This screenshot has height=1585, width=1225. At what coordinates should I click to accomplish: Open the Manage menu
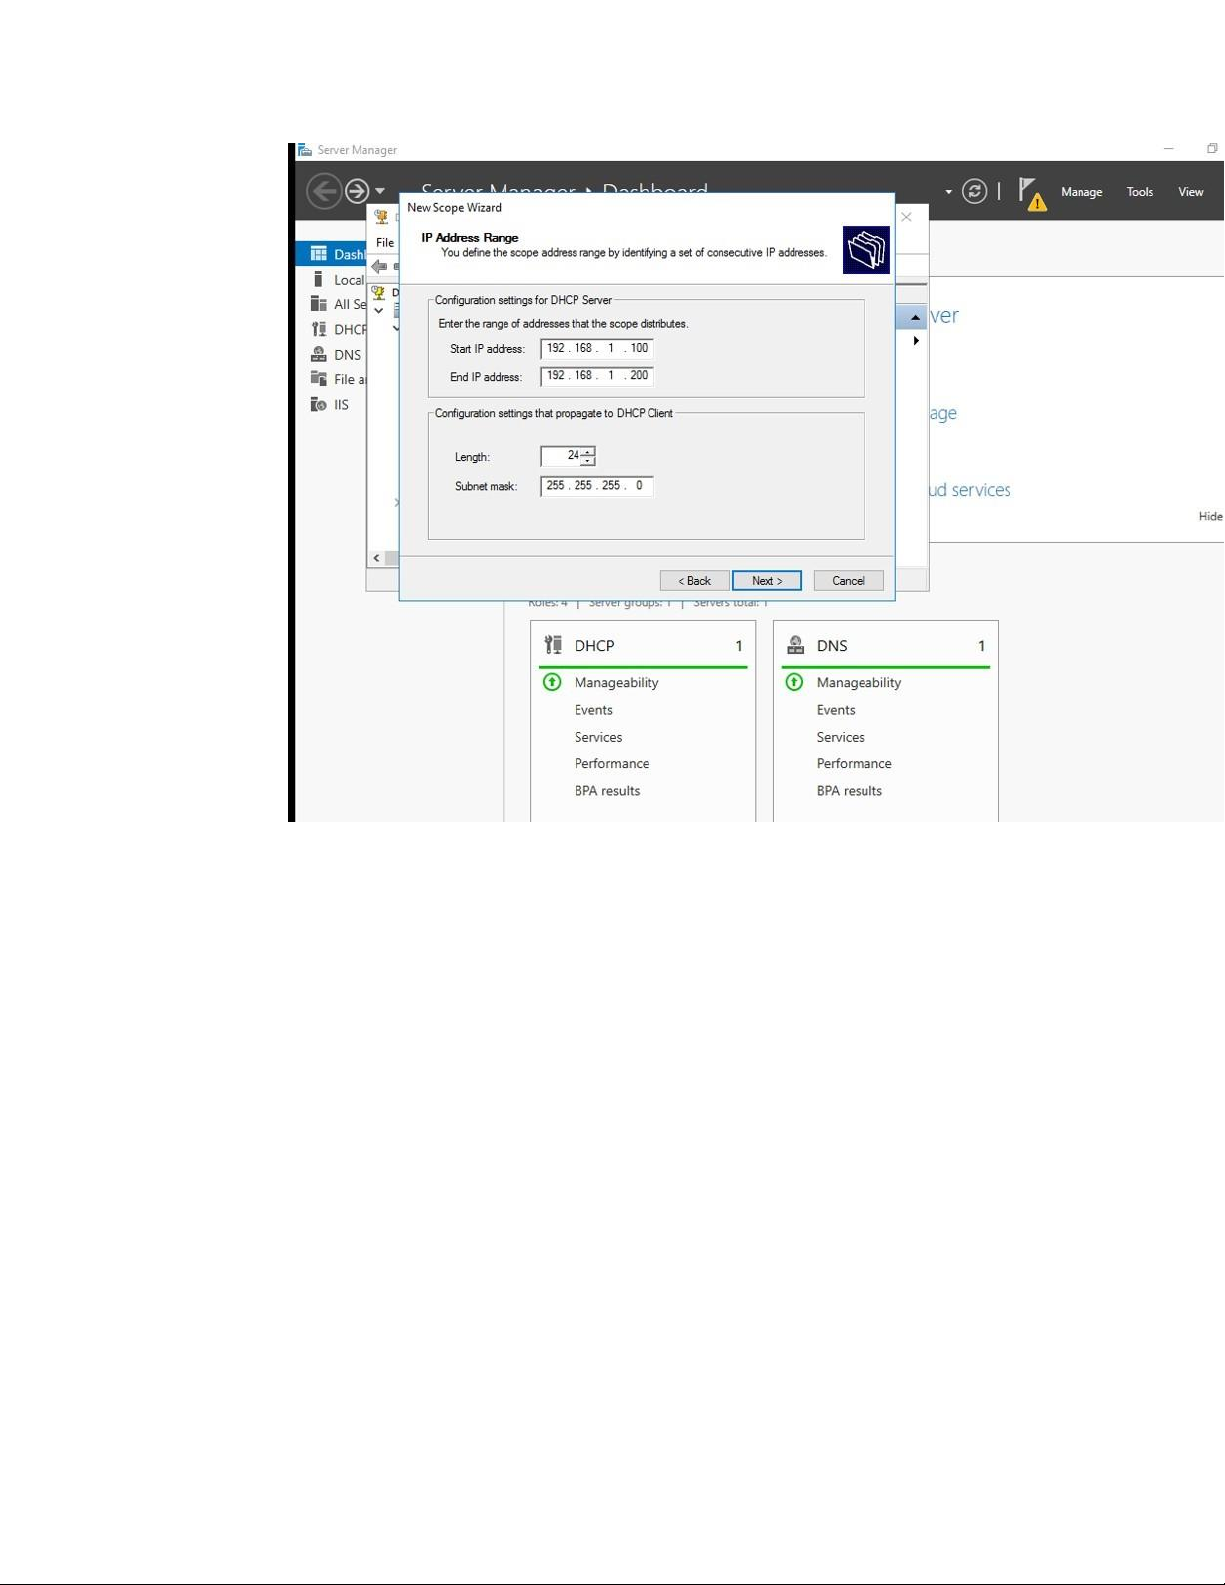[x=1081, y=192]
